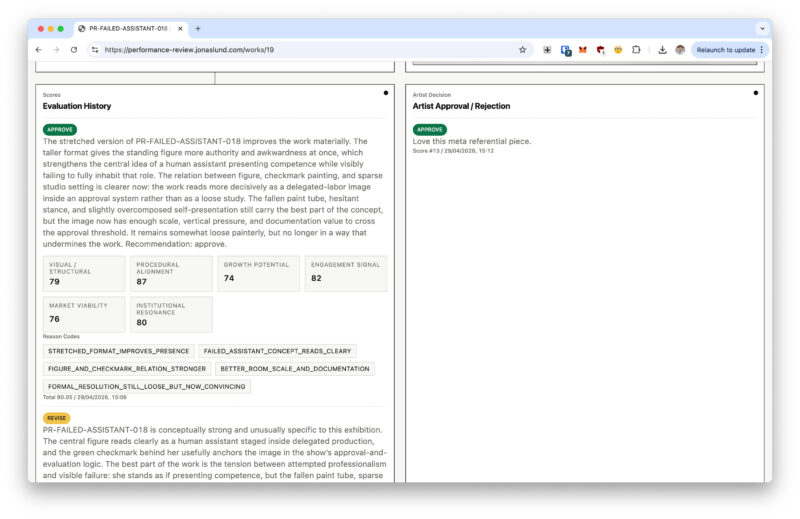View site information icon beside the URL
The image size is (800, 519).
pos(95,50)
